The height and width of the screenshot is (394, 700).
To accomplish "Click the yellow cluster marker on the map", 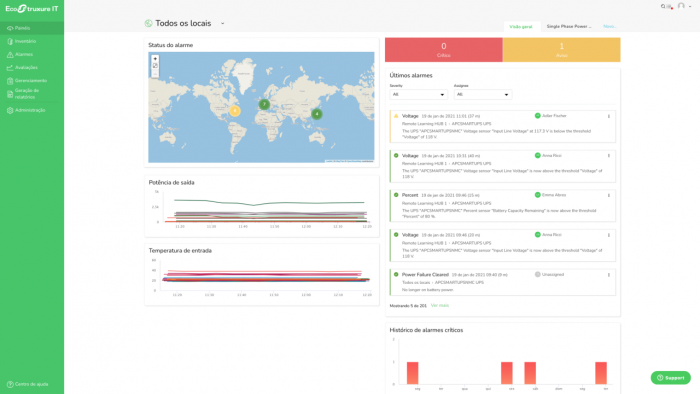I will click(235, 111).
